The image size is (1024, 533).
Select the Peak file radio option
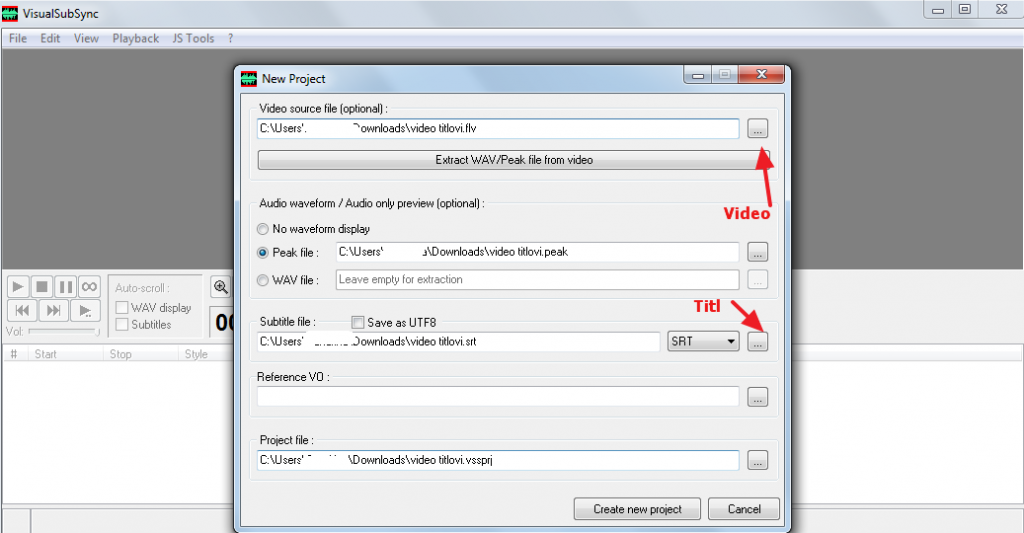[263, 252]
